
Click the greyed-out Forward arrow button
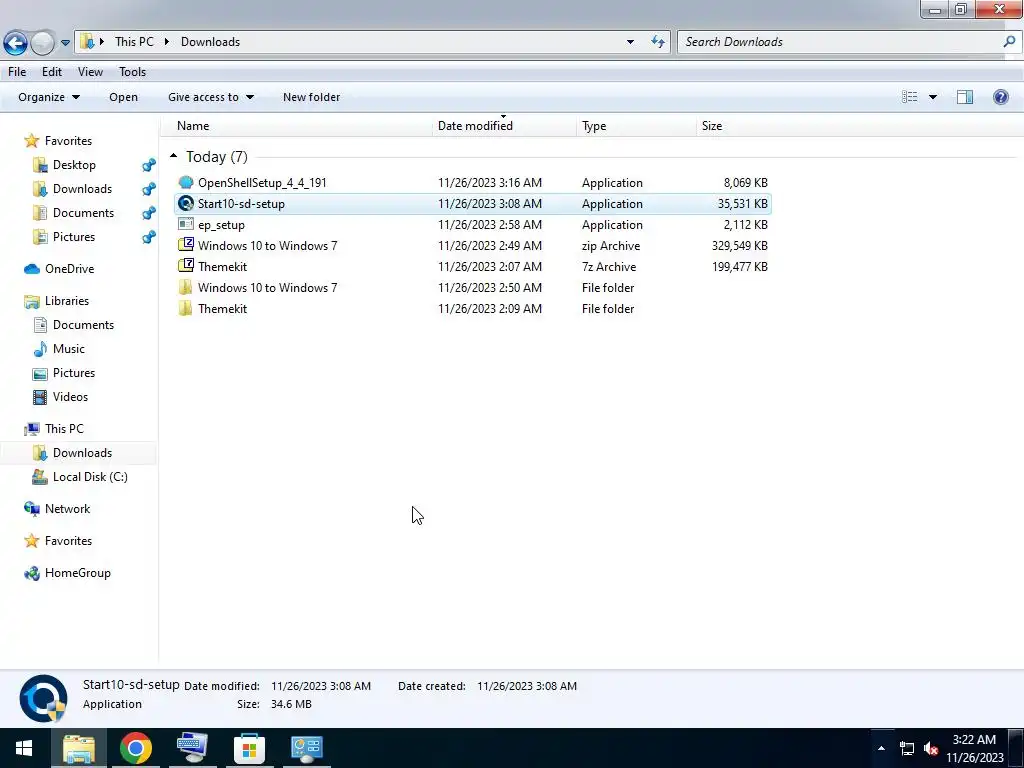pyautogui.click(x=43, y=43)
